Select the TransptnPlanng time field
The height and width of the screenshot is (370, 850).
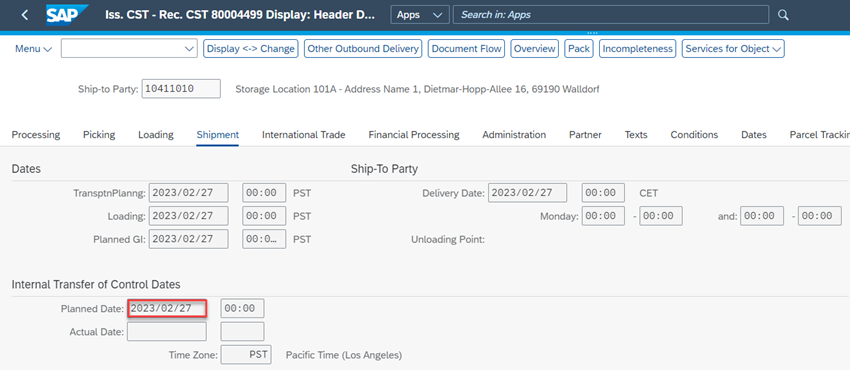(x=264, y=193)
